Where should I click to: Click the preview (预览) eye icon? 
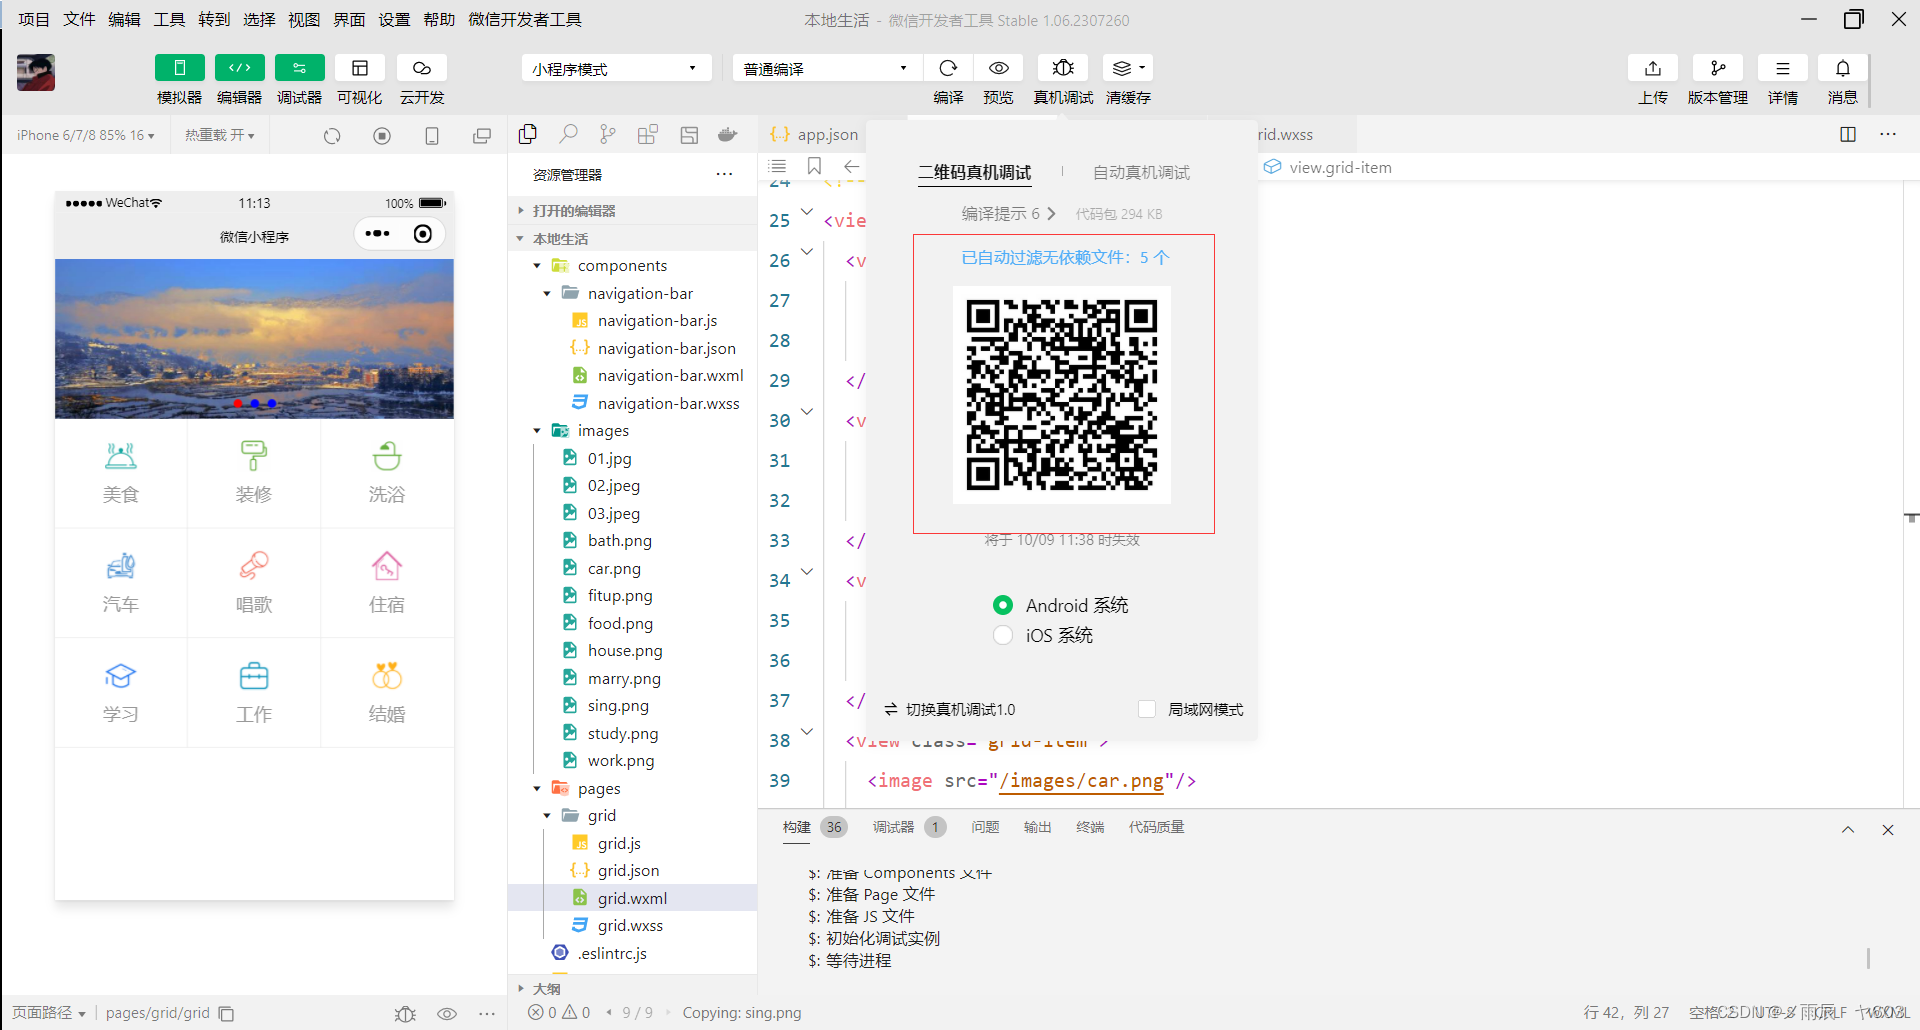[998, 68]
